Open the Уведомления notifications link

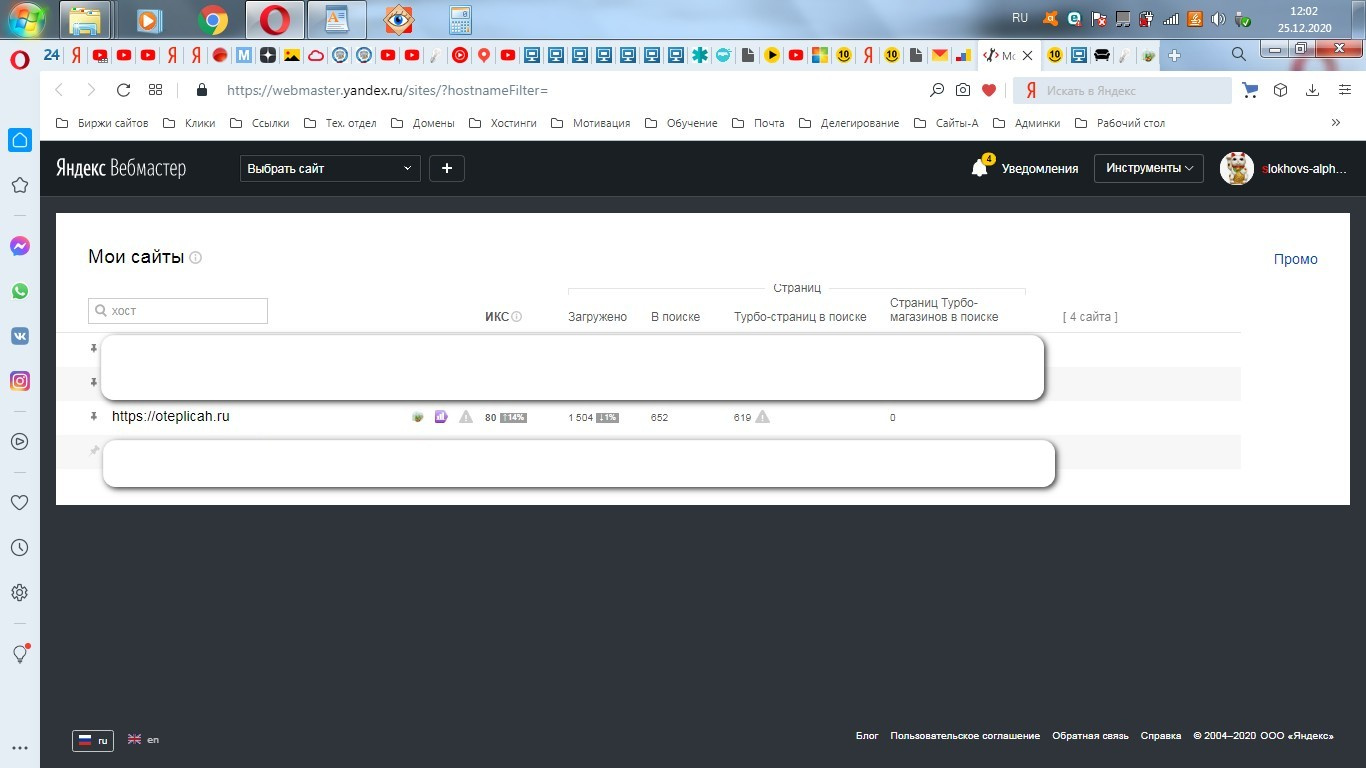pyautogui.click(x=1040, y=169)
